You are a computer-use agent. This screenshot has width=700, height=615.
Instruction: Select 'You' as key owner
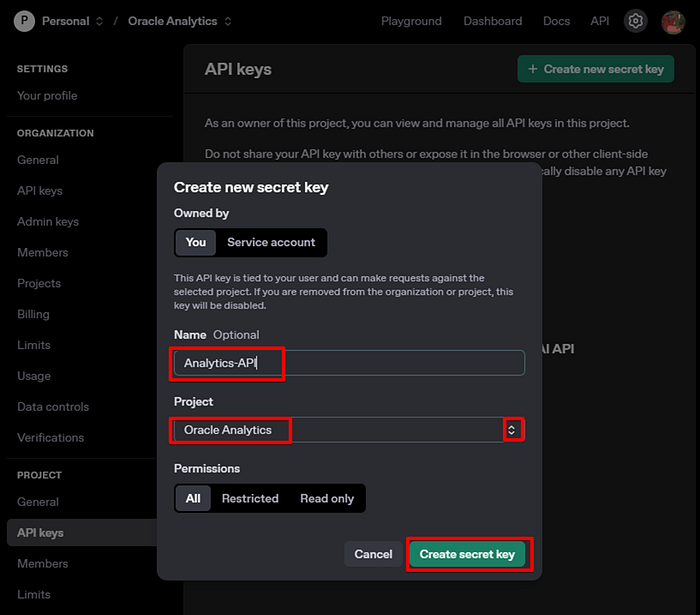[196, 242]
